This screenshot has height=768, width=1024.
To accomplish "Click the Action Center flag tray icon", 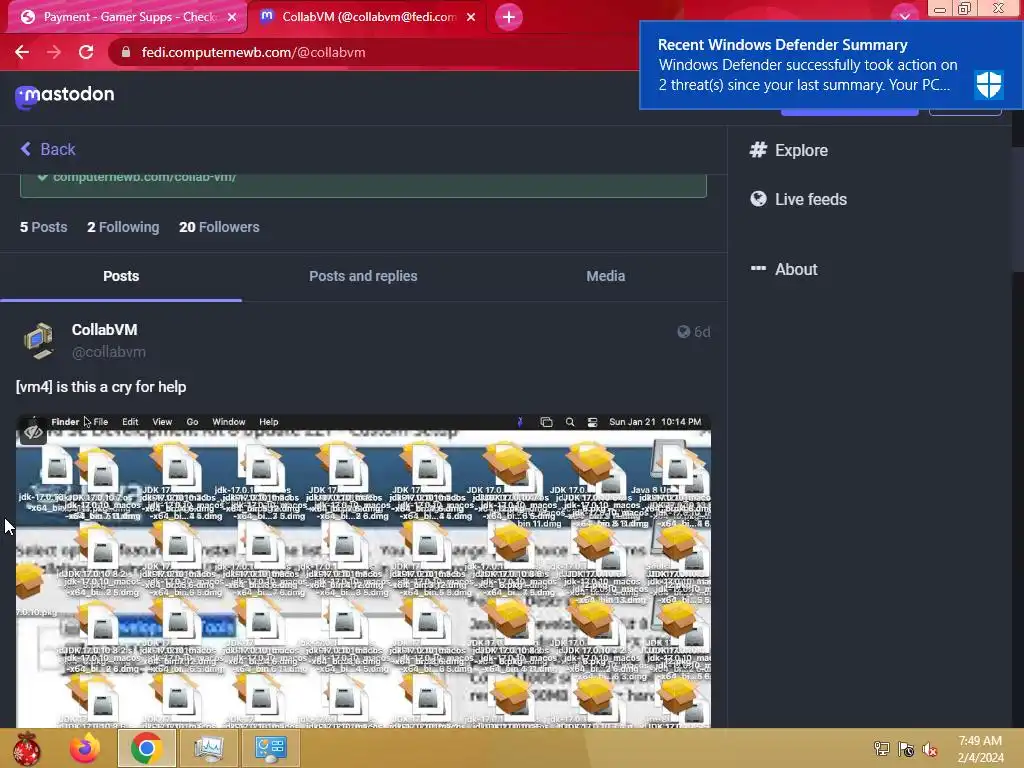I will (x=906, y=749).
